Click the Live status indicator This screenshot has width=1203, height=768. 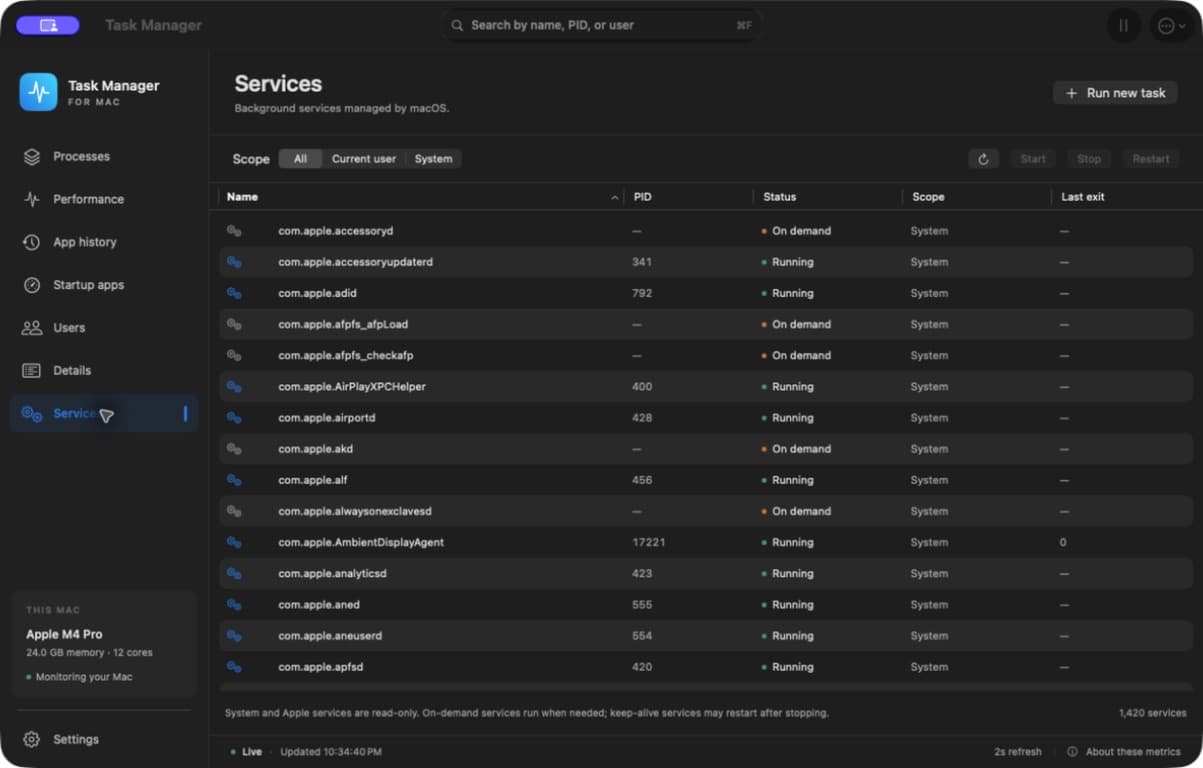[x=246, y=752]
